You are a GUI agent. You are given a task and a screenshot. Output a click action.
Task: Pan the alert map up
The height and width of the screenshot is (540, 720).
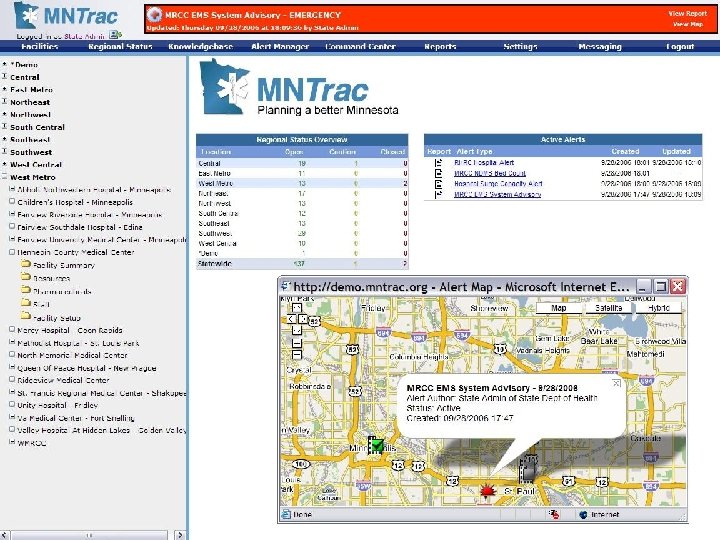[x=297, y=308]
